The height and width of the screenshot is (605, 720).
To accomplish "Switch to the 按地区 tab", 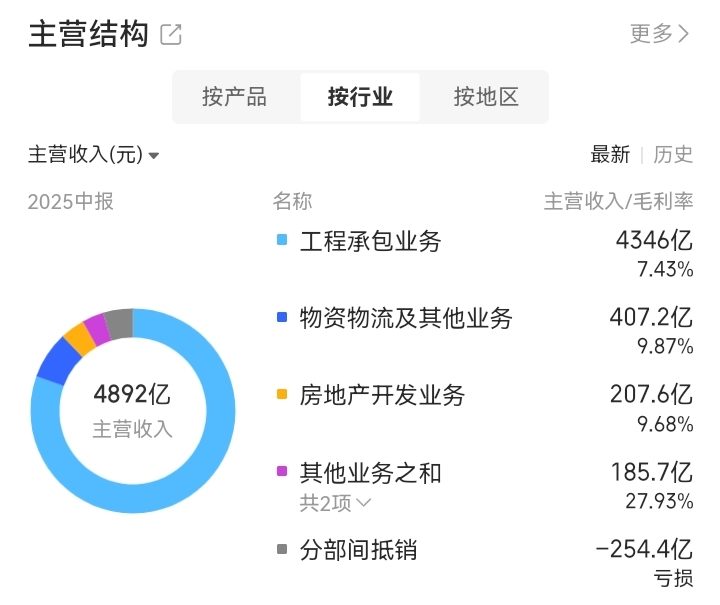I will click(486, 97).
